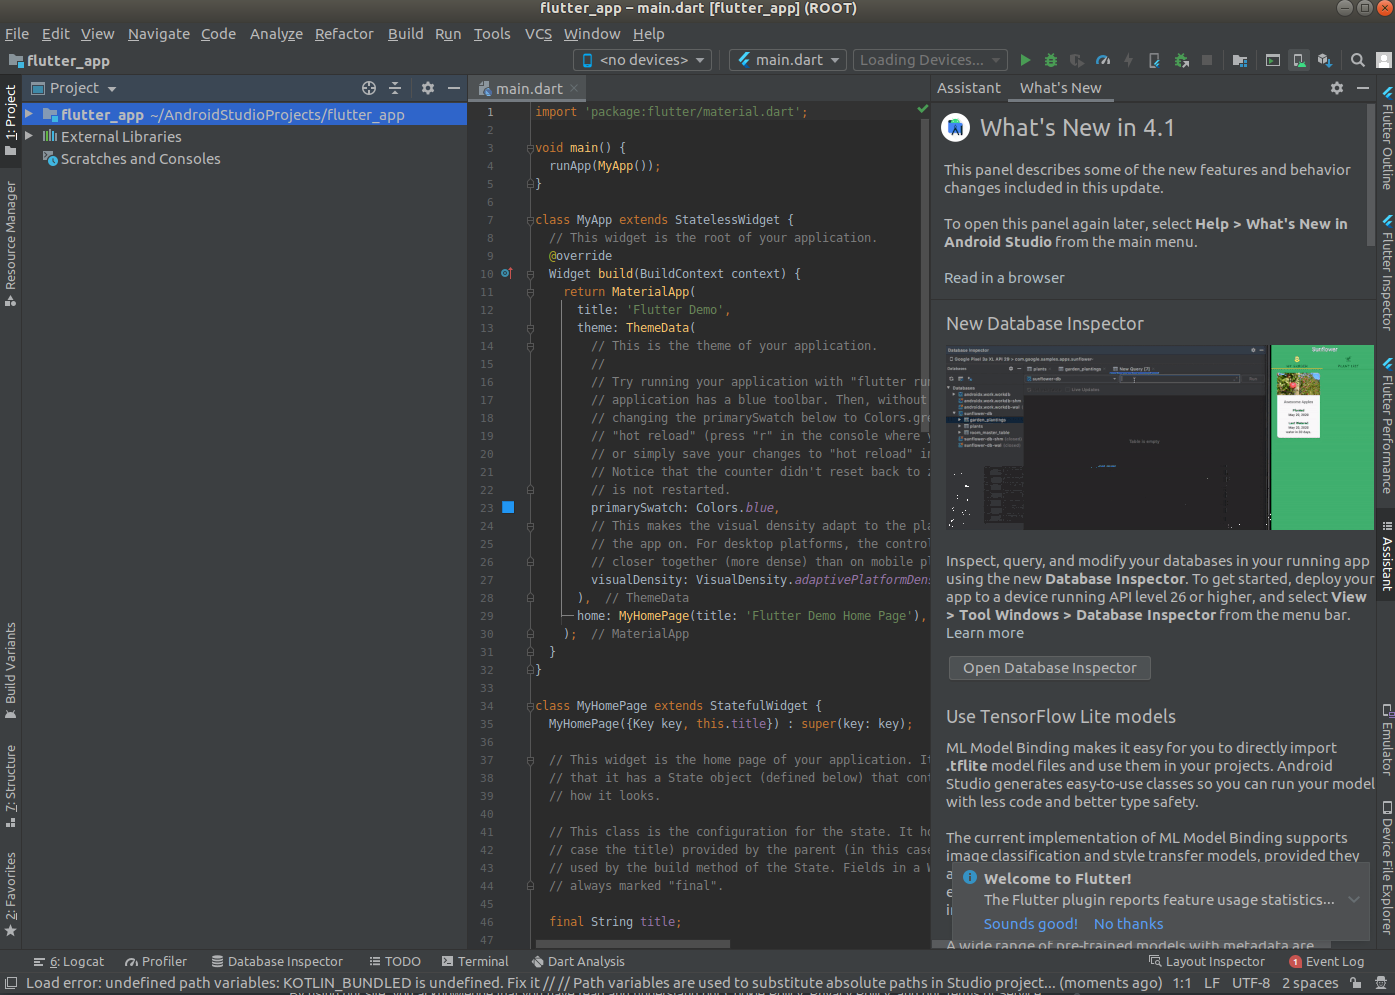Toggle the Favorites sidebar button
The image size is (1395, 995).
pyautogui.click(x=10, y=894)
